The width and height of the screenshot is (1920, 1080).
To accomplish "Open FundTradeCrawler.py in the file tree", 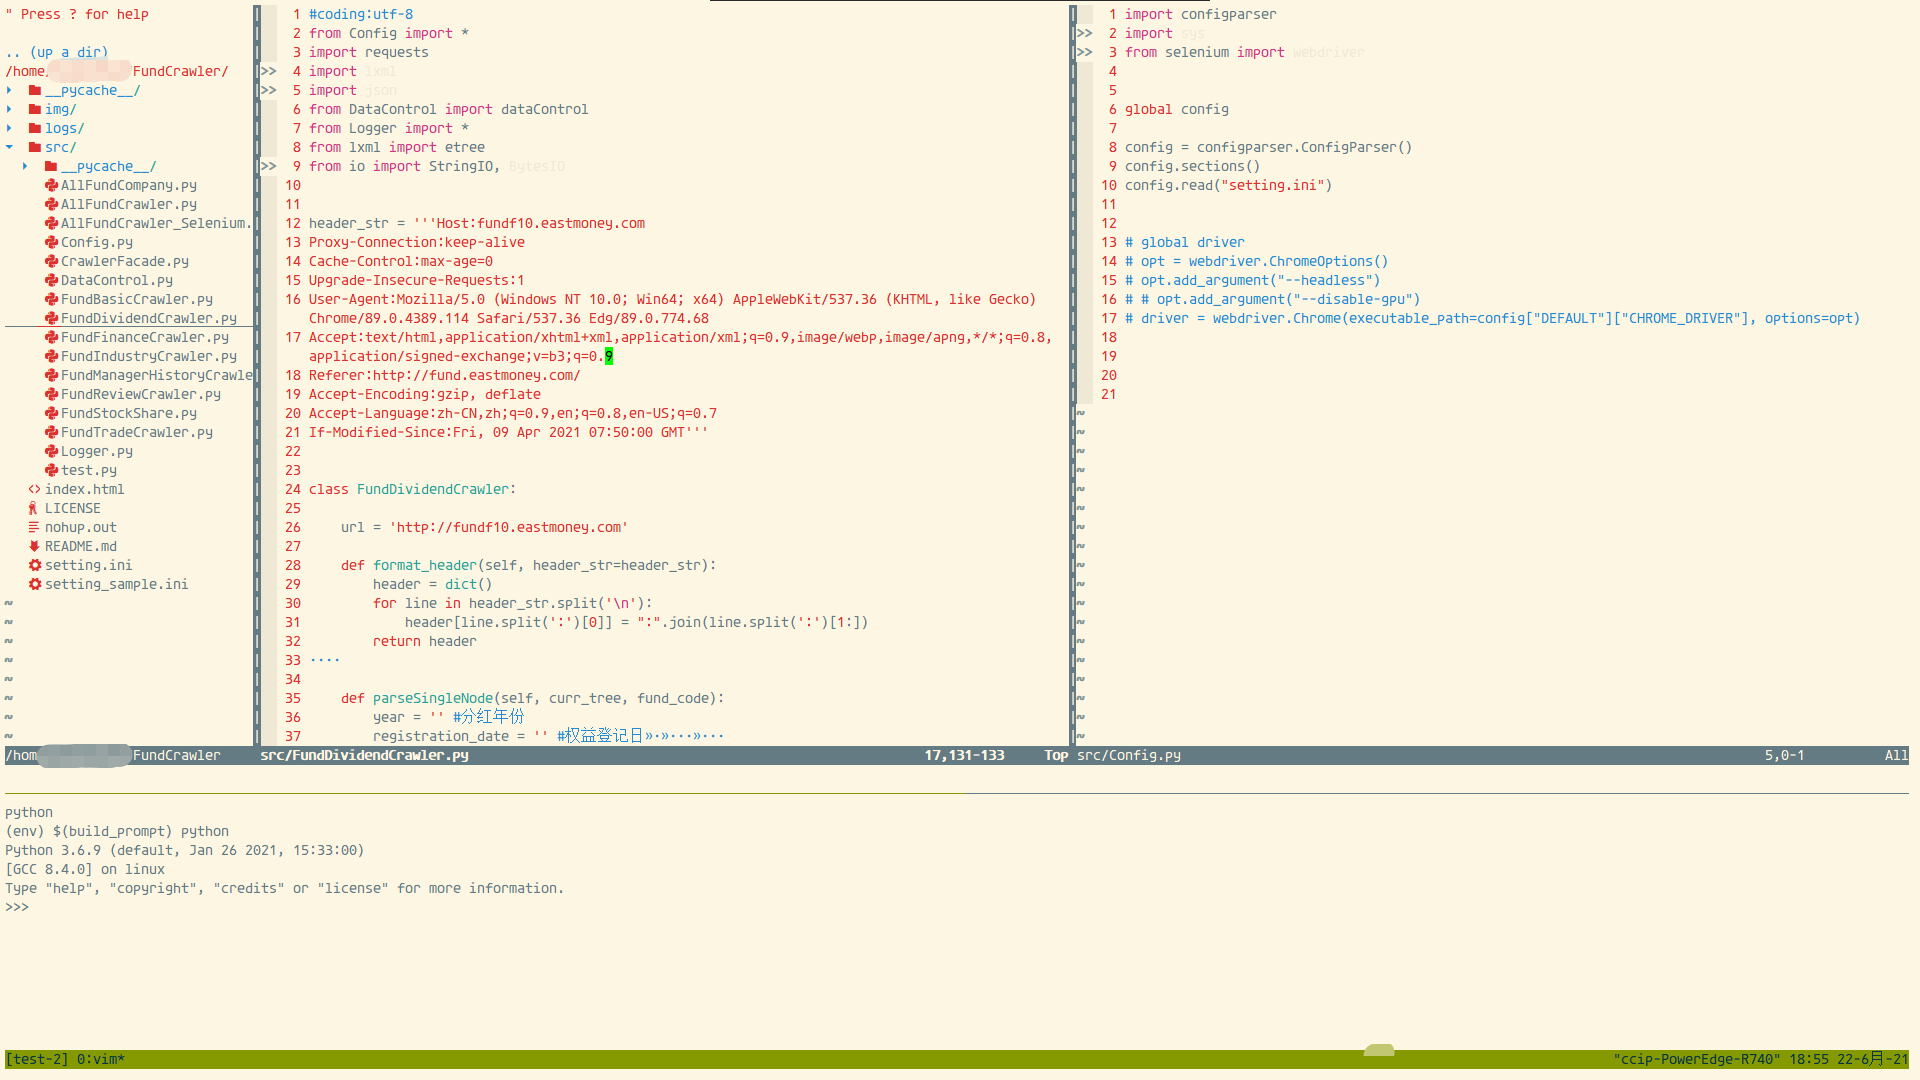I will pos(137,432).
